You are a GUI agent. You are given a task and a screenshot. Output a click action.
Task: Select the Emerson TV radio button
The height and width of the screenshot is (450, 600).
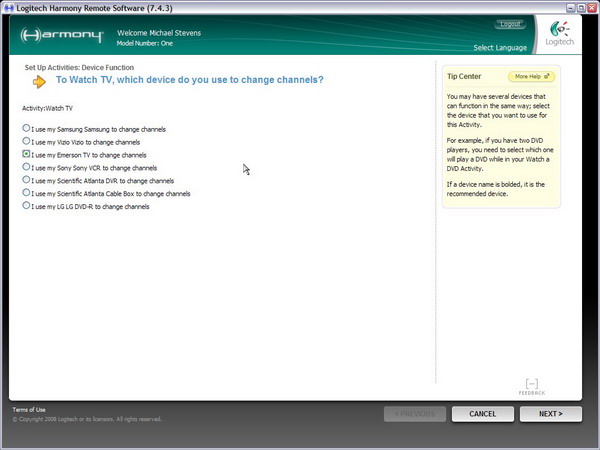[26, 154]
